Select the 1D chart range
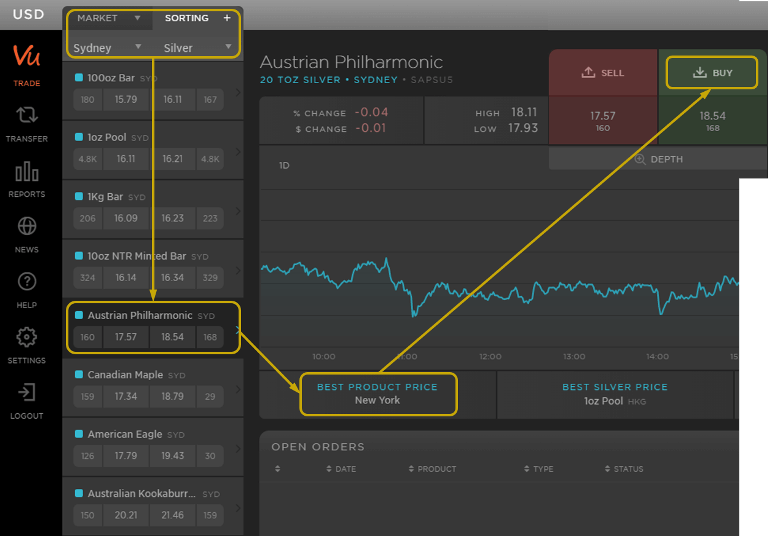 (x=284, y=166)
